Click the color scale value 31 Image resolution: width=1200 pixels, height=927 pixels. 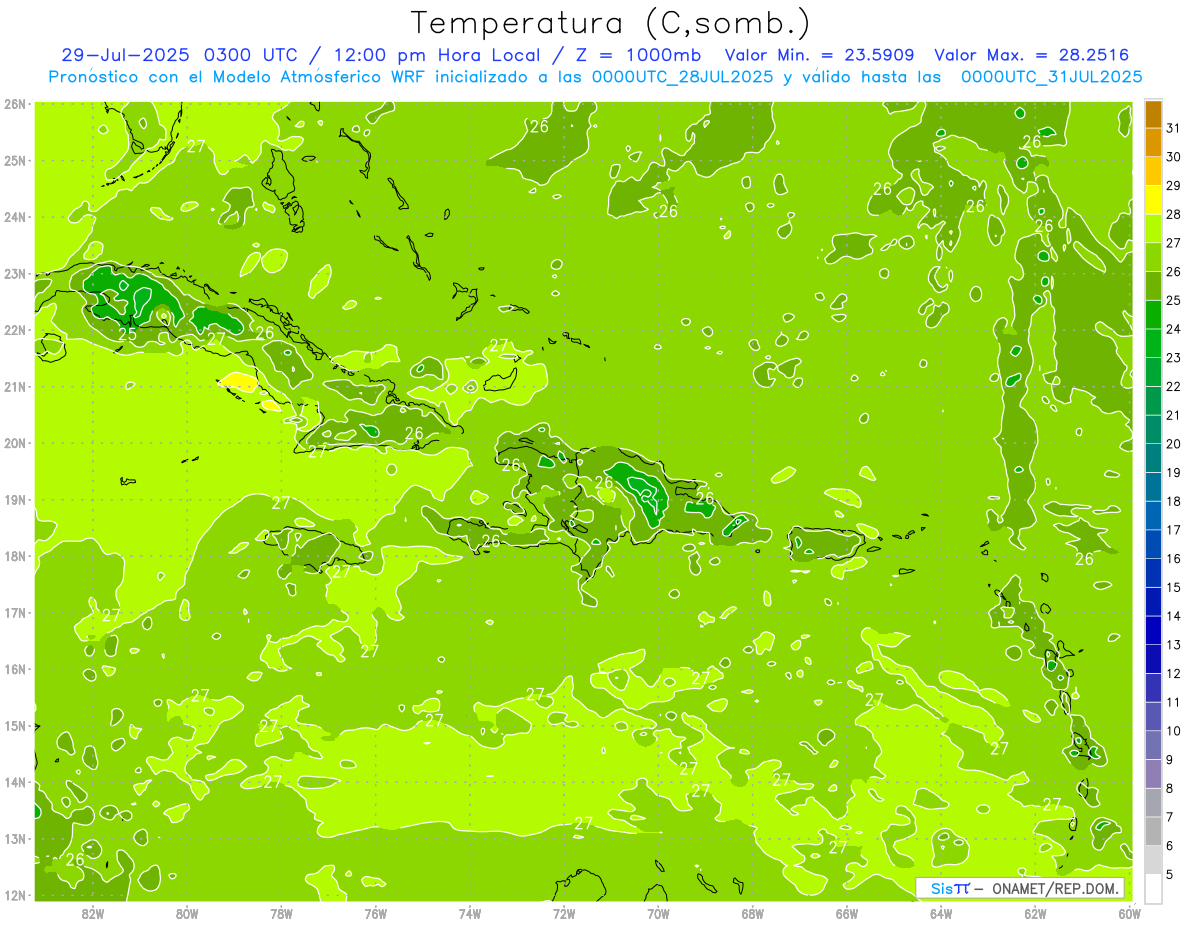click(x=1173, y=128)
